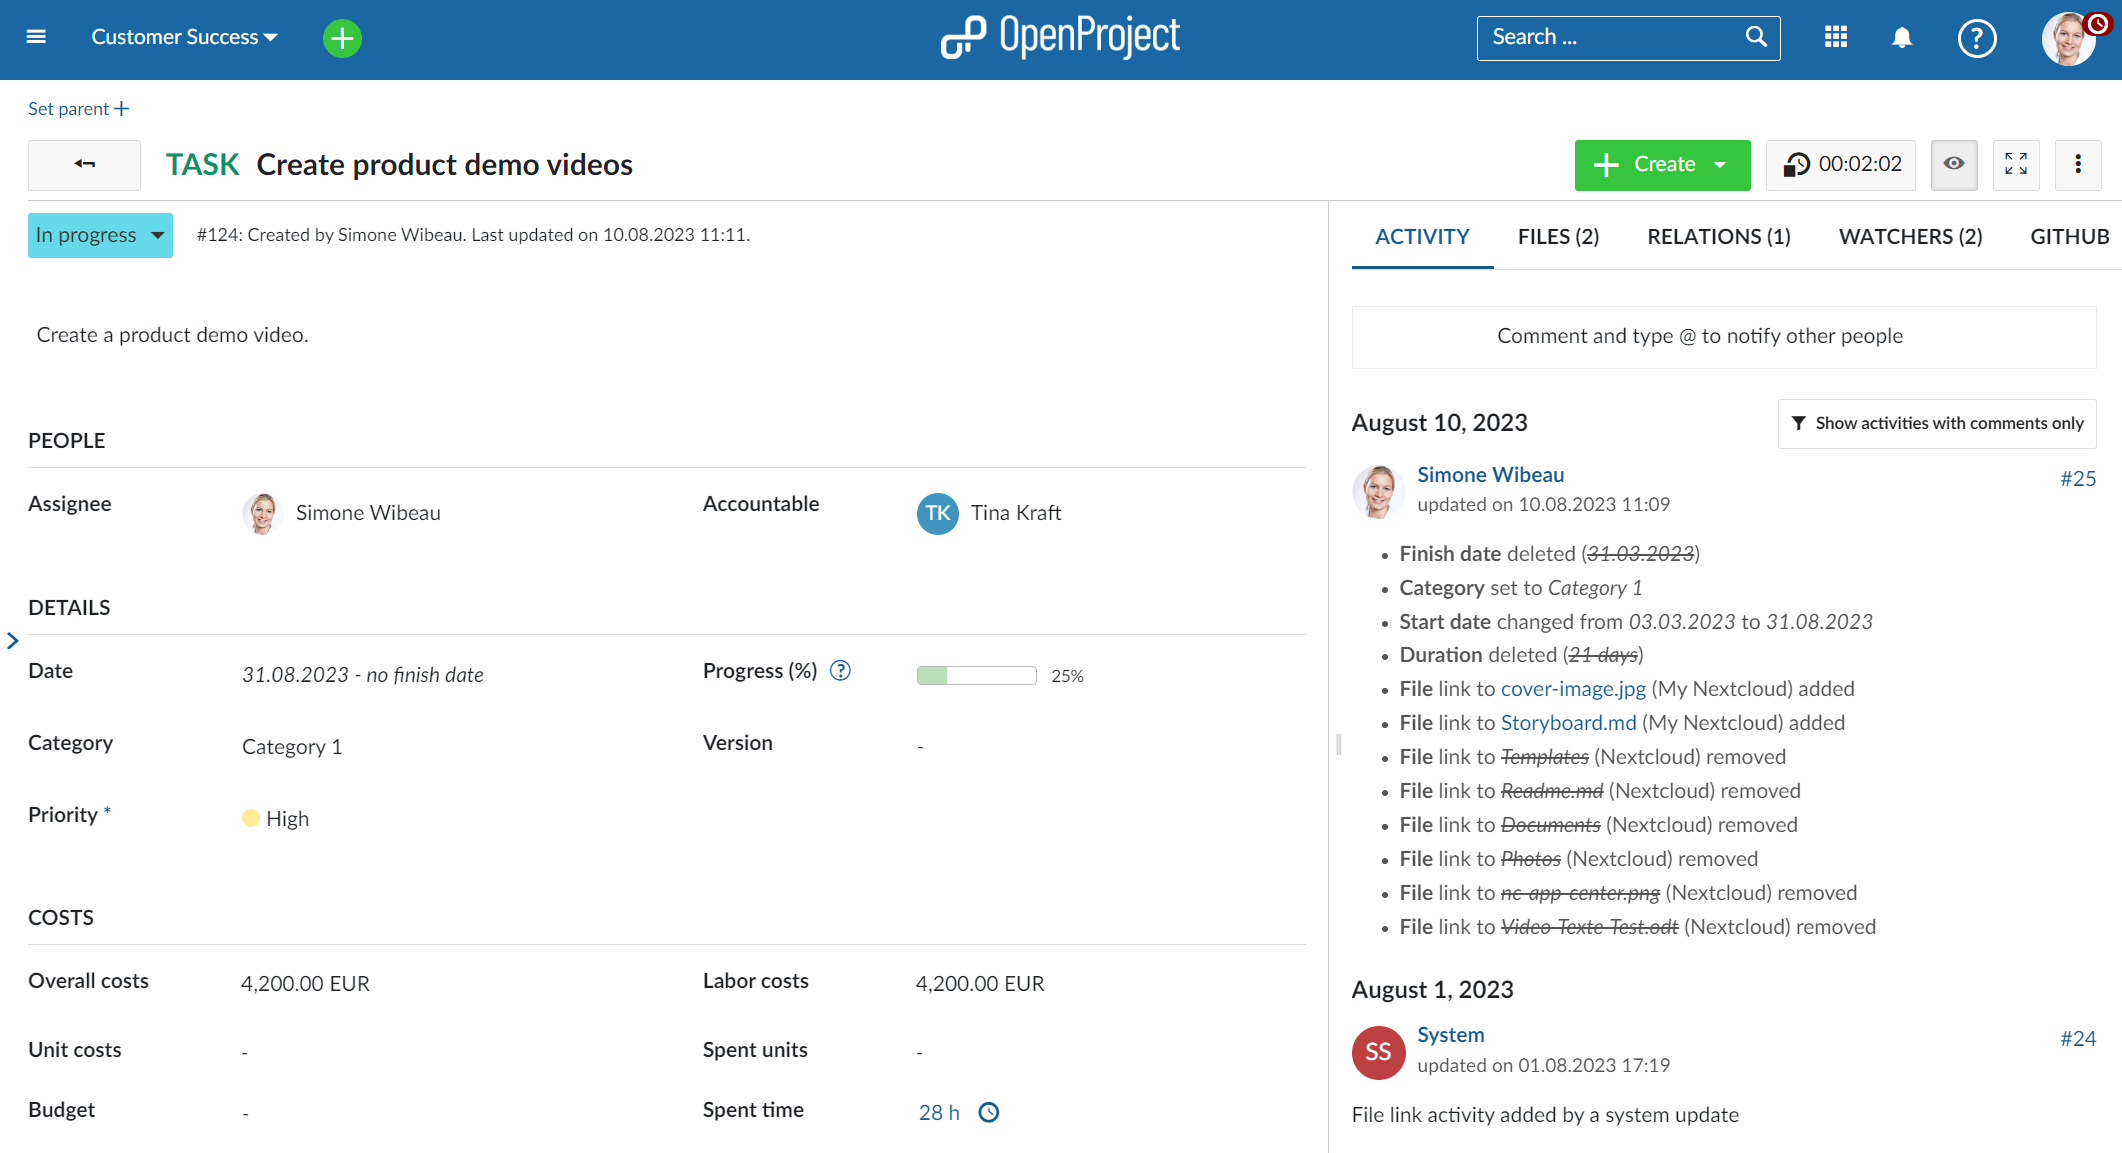Switch to the RELATIONS (1) tab
This screenshot has height=1153, width=2122.
(1719, 236)
